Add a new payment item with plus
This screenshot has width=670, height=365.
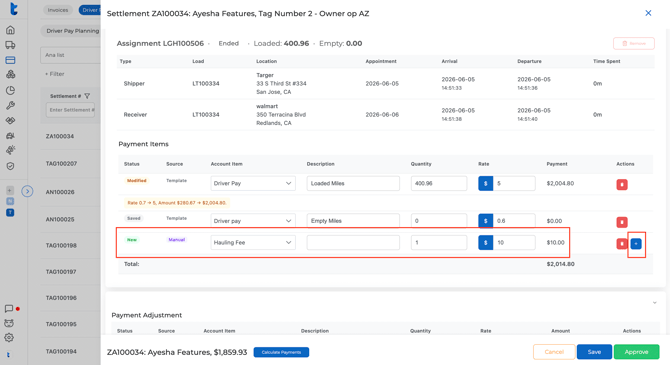pos(636,244)
